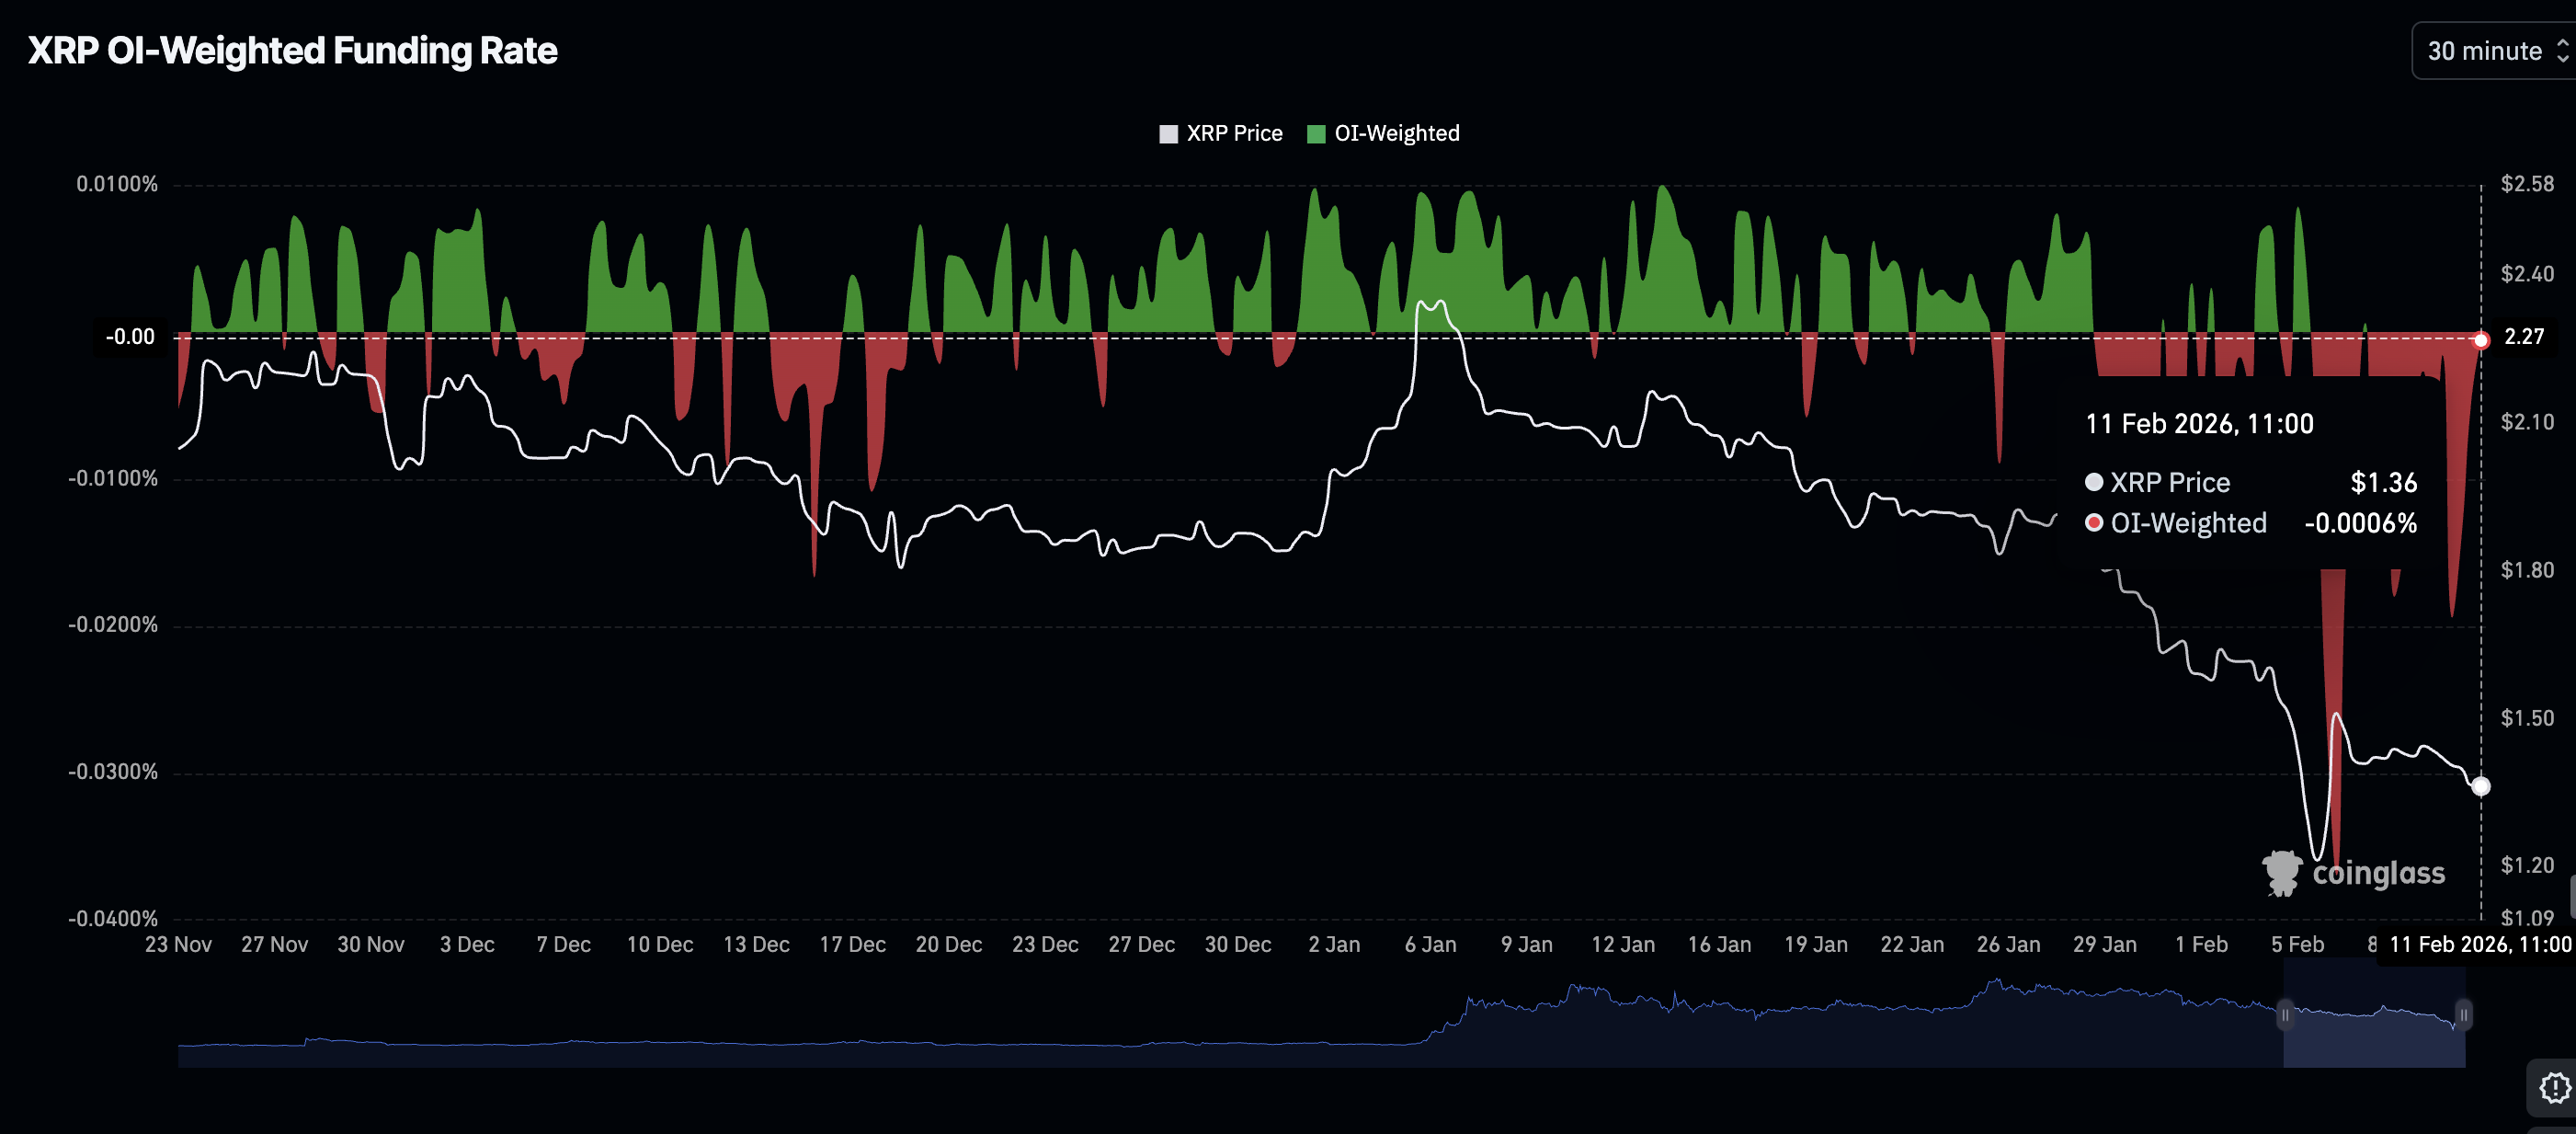This screenshot has height=1134, width=2576.
Task: Grab the left range-slider handle
Action: pos(2285,1015)
